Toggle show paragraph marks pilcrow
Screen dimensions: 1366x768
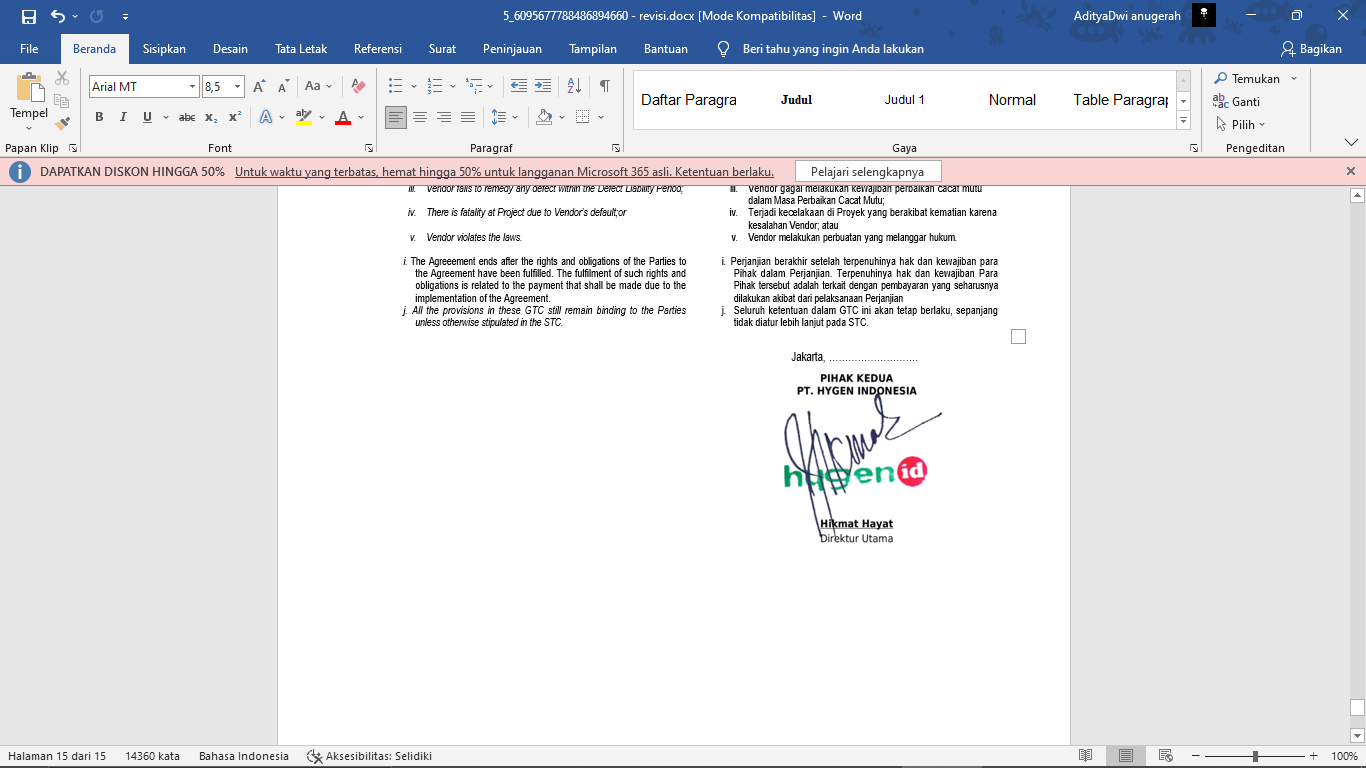tap(604, 86)
